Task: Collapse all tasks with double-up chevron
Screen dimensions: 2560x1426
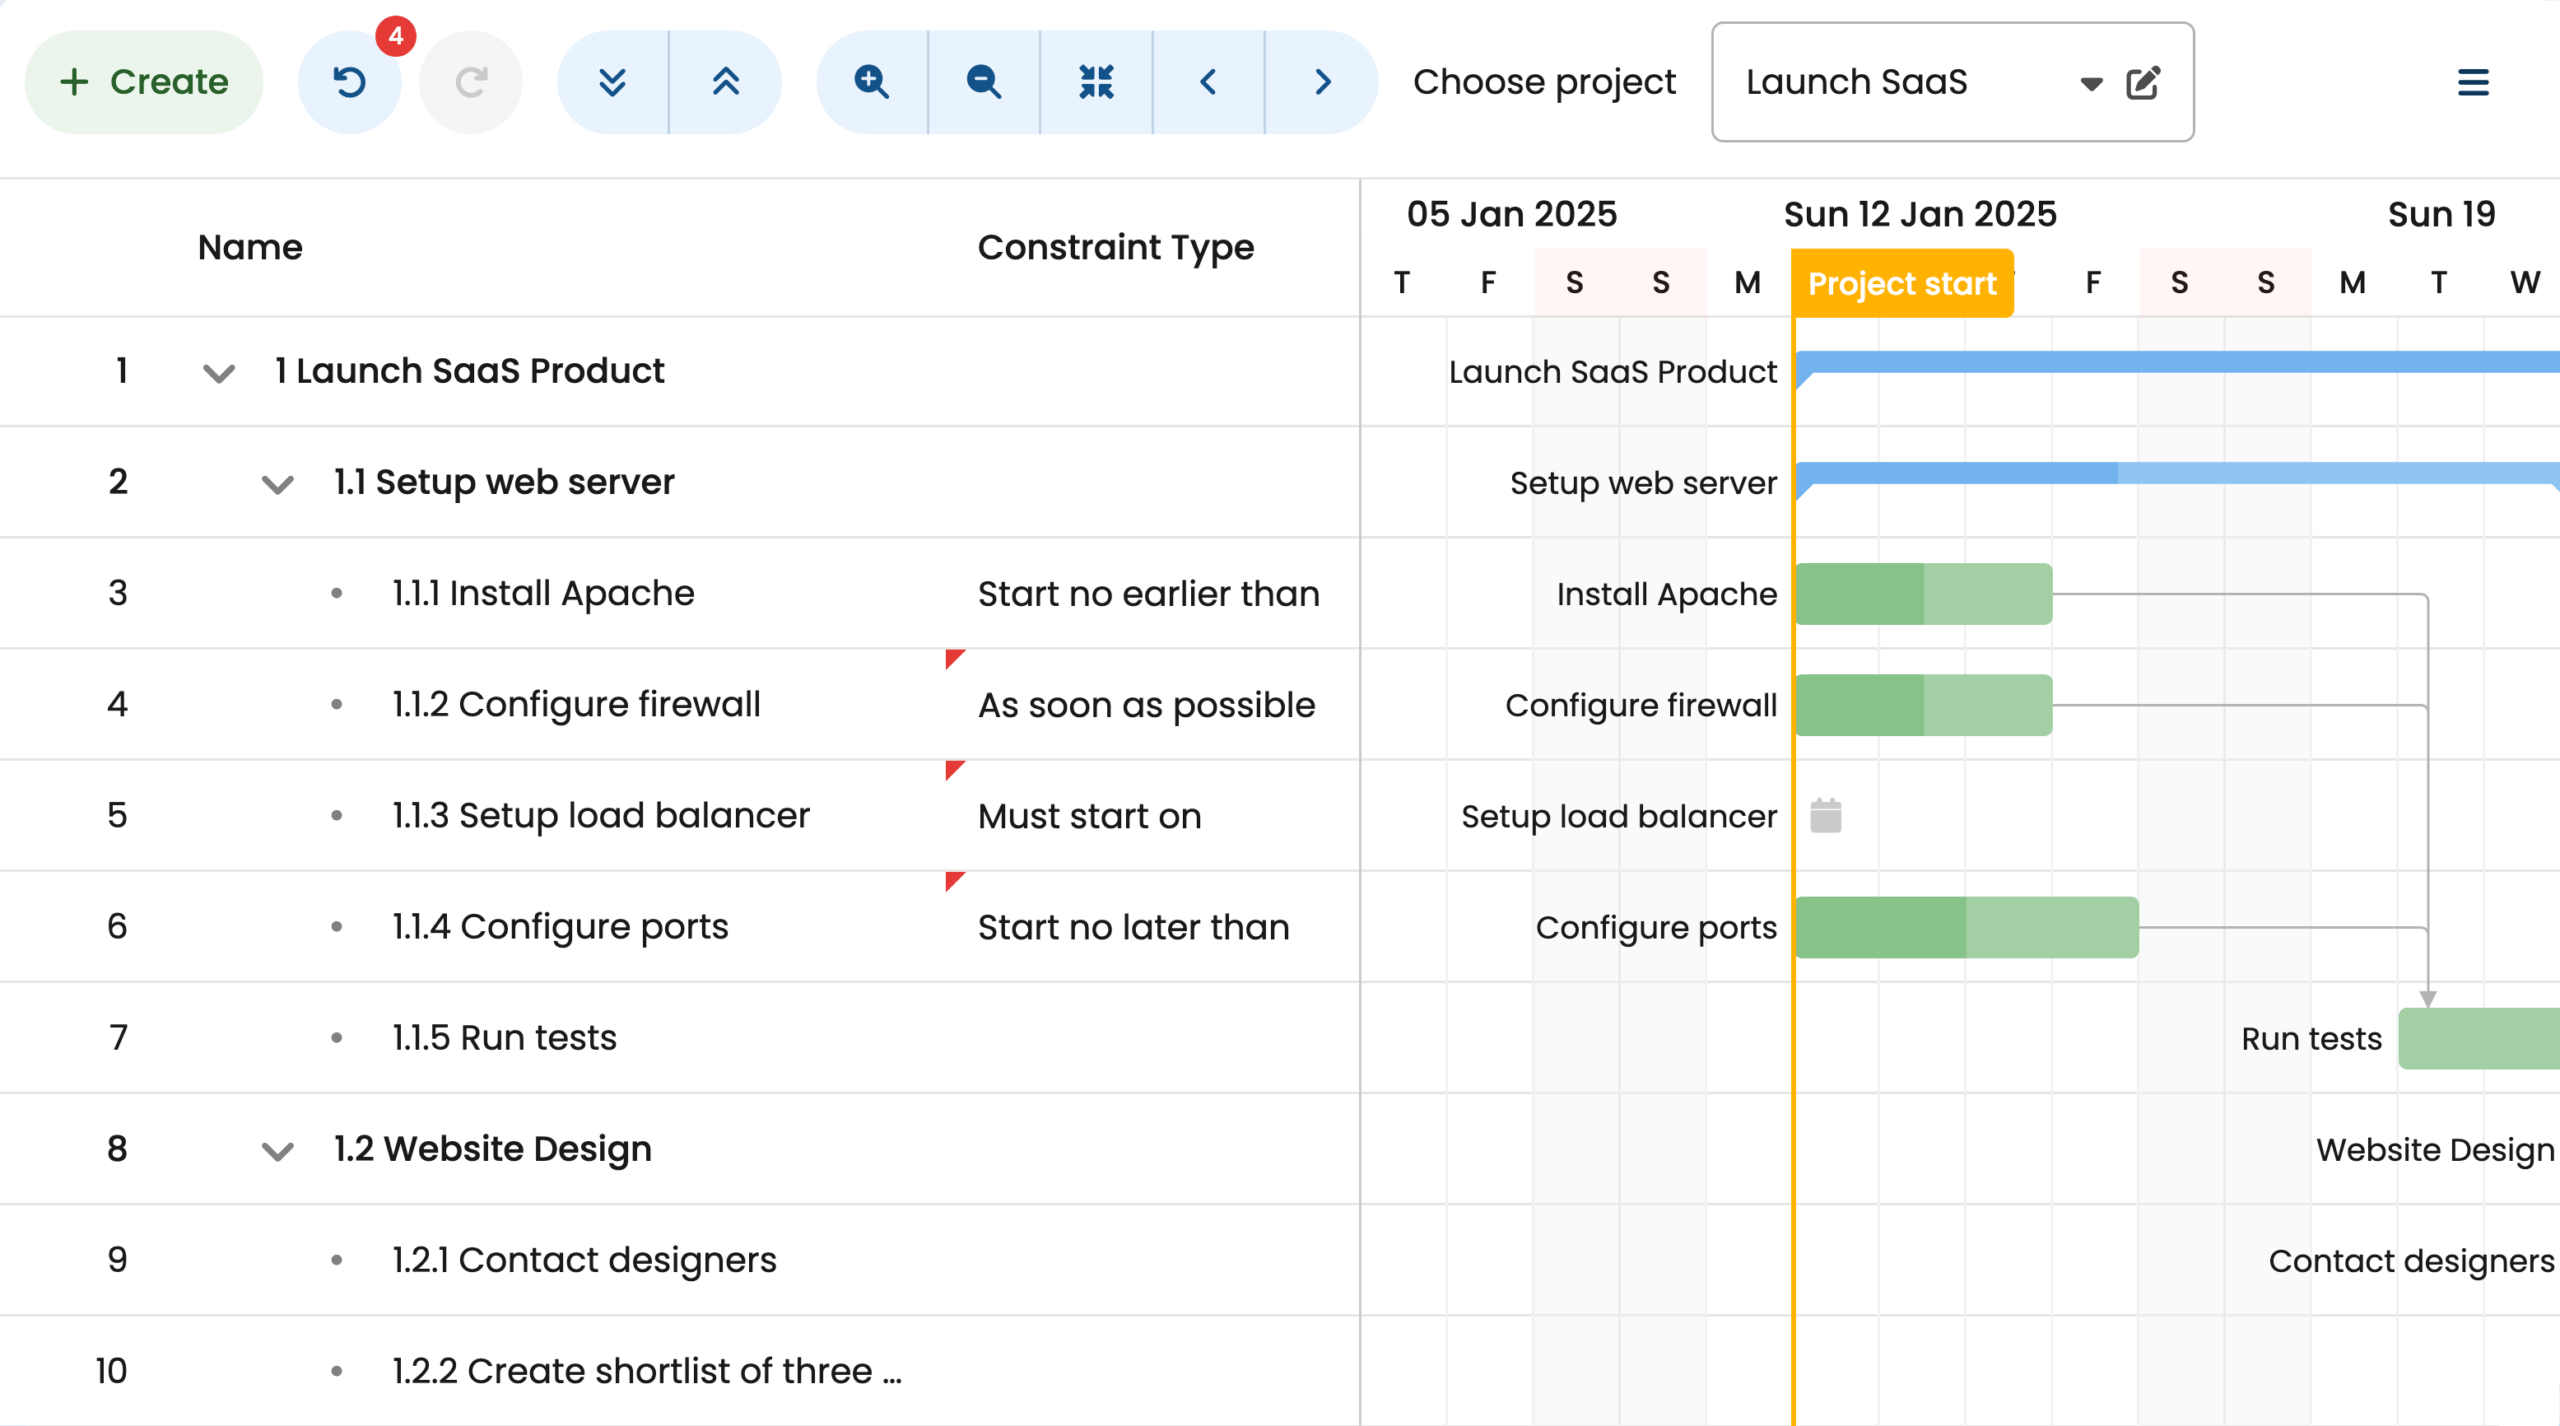Action: (x=726, y=82)
